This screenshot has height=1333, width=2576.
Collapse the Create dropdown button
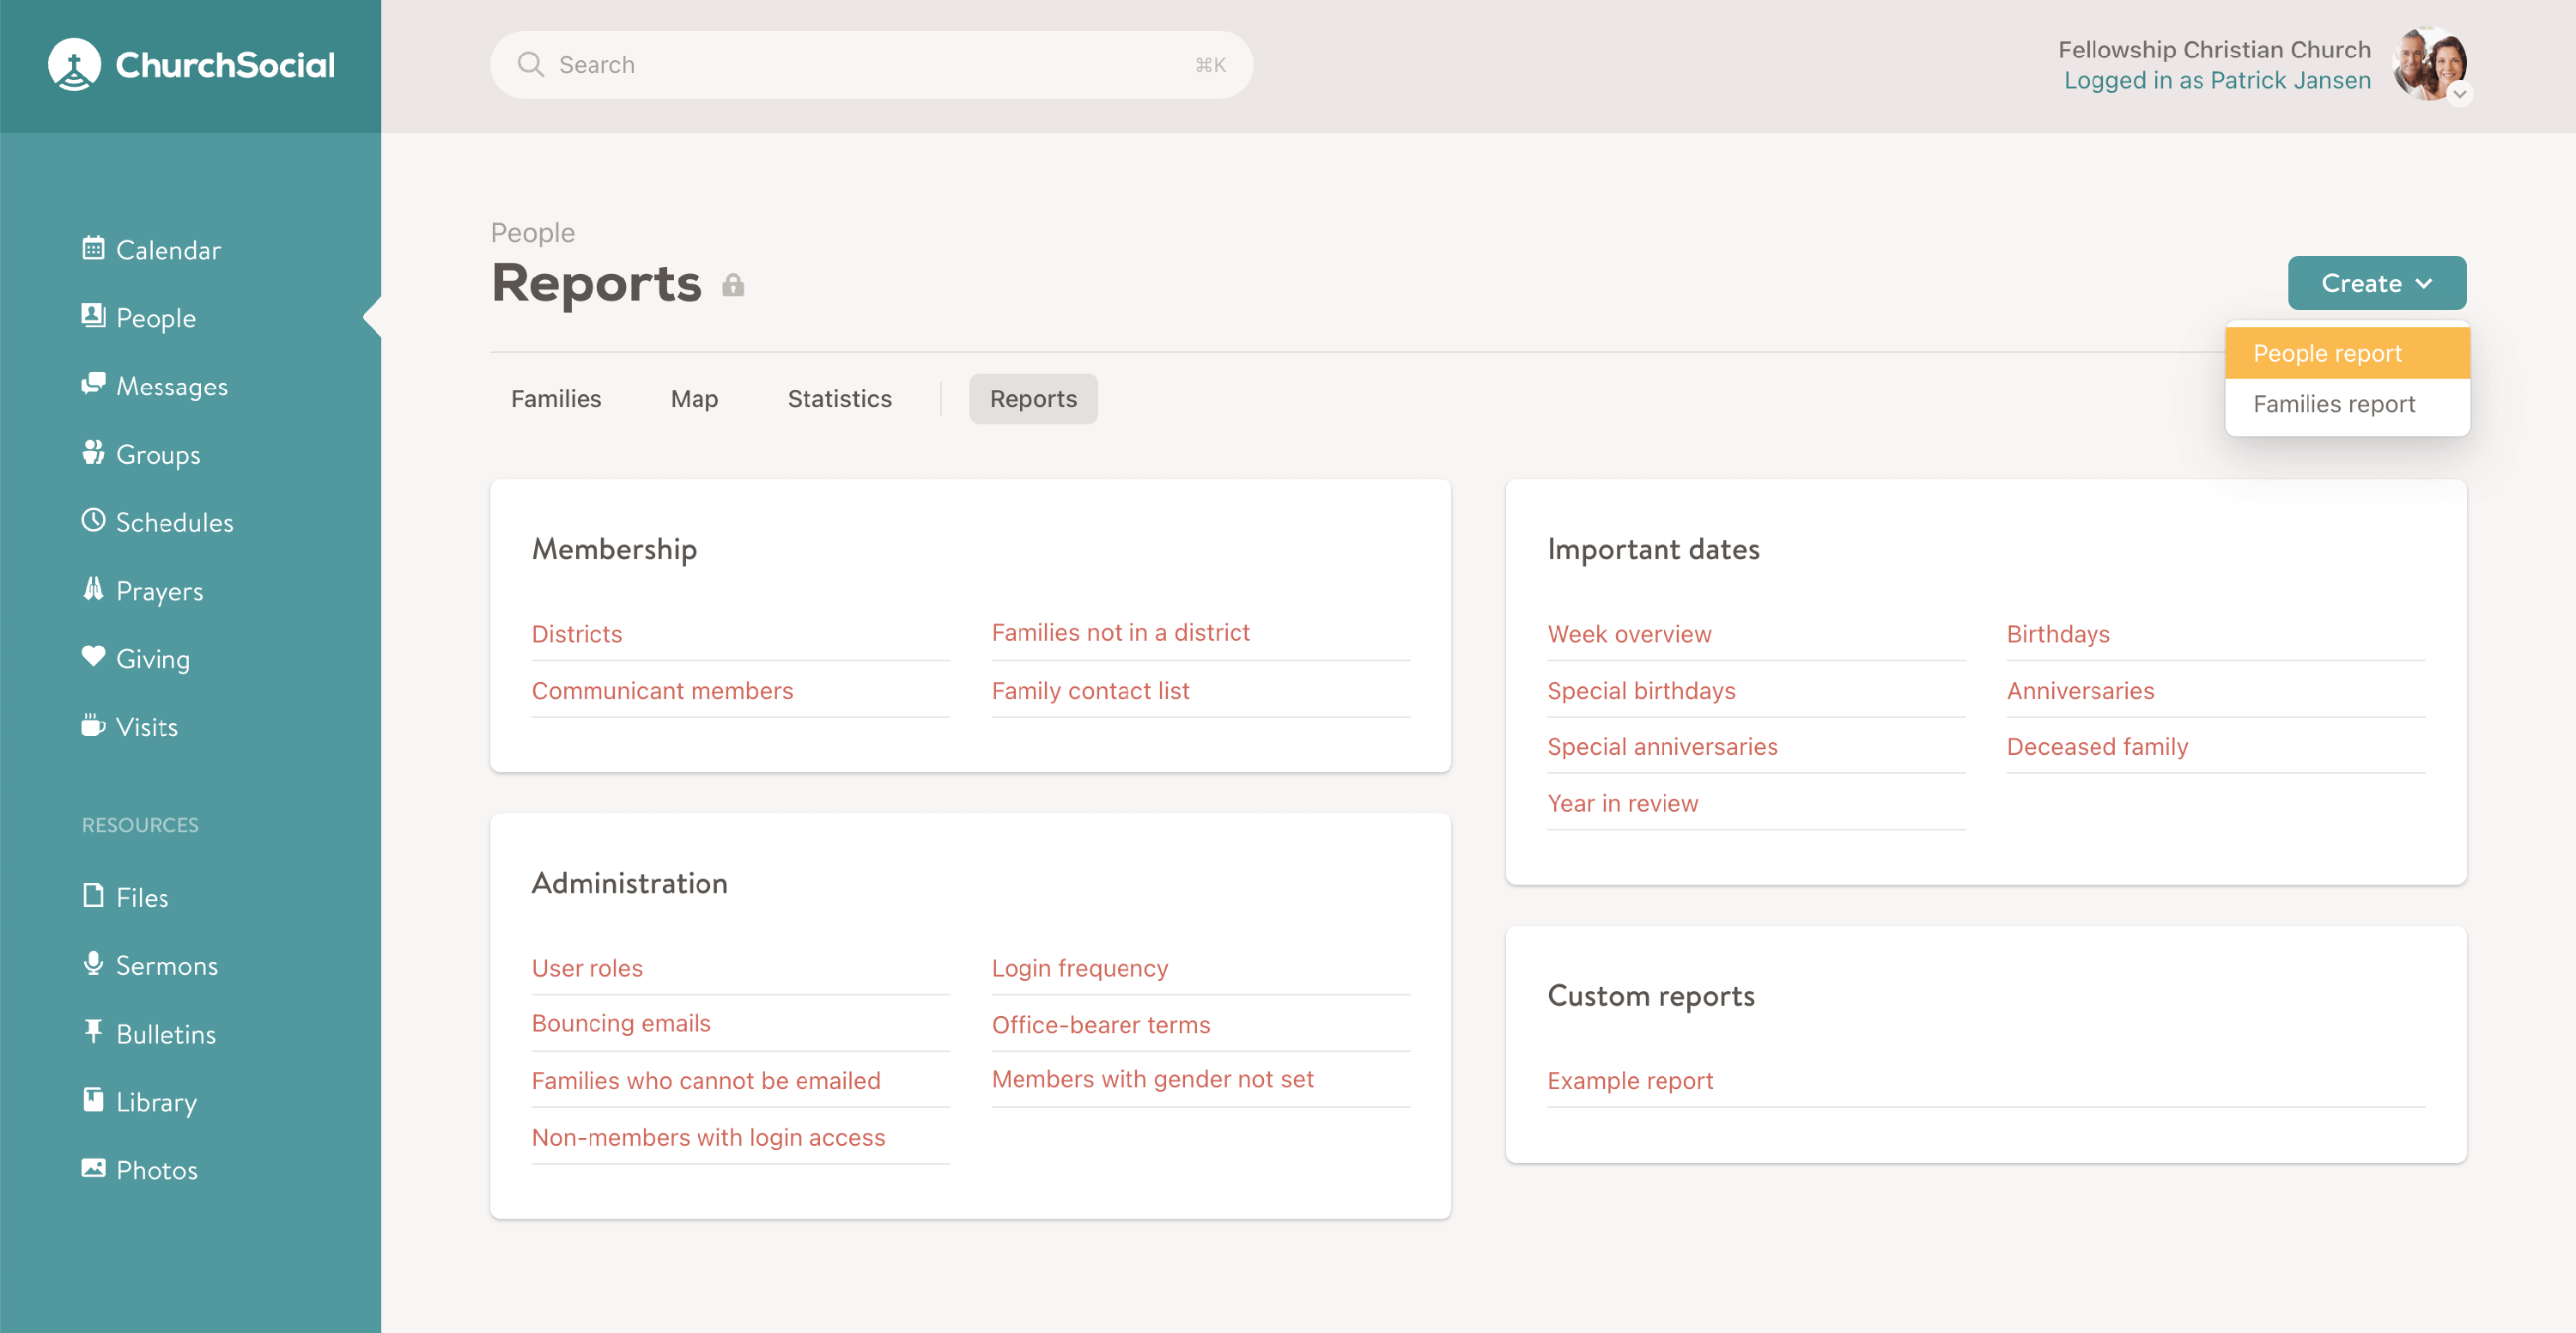pos(2376,283)
